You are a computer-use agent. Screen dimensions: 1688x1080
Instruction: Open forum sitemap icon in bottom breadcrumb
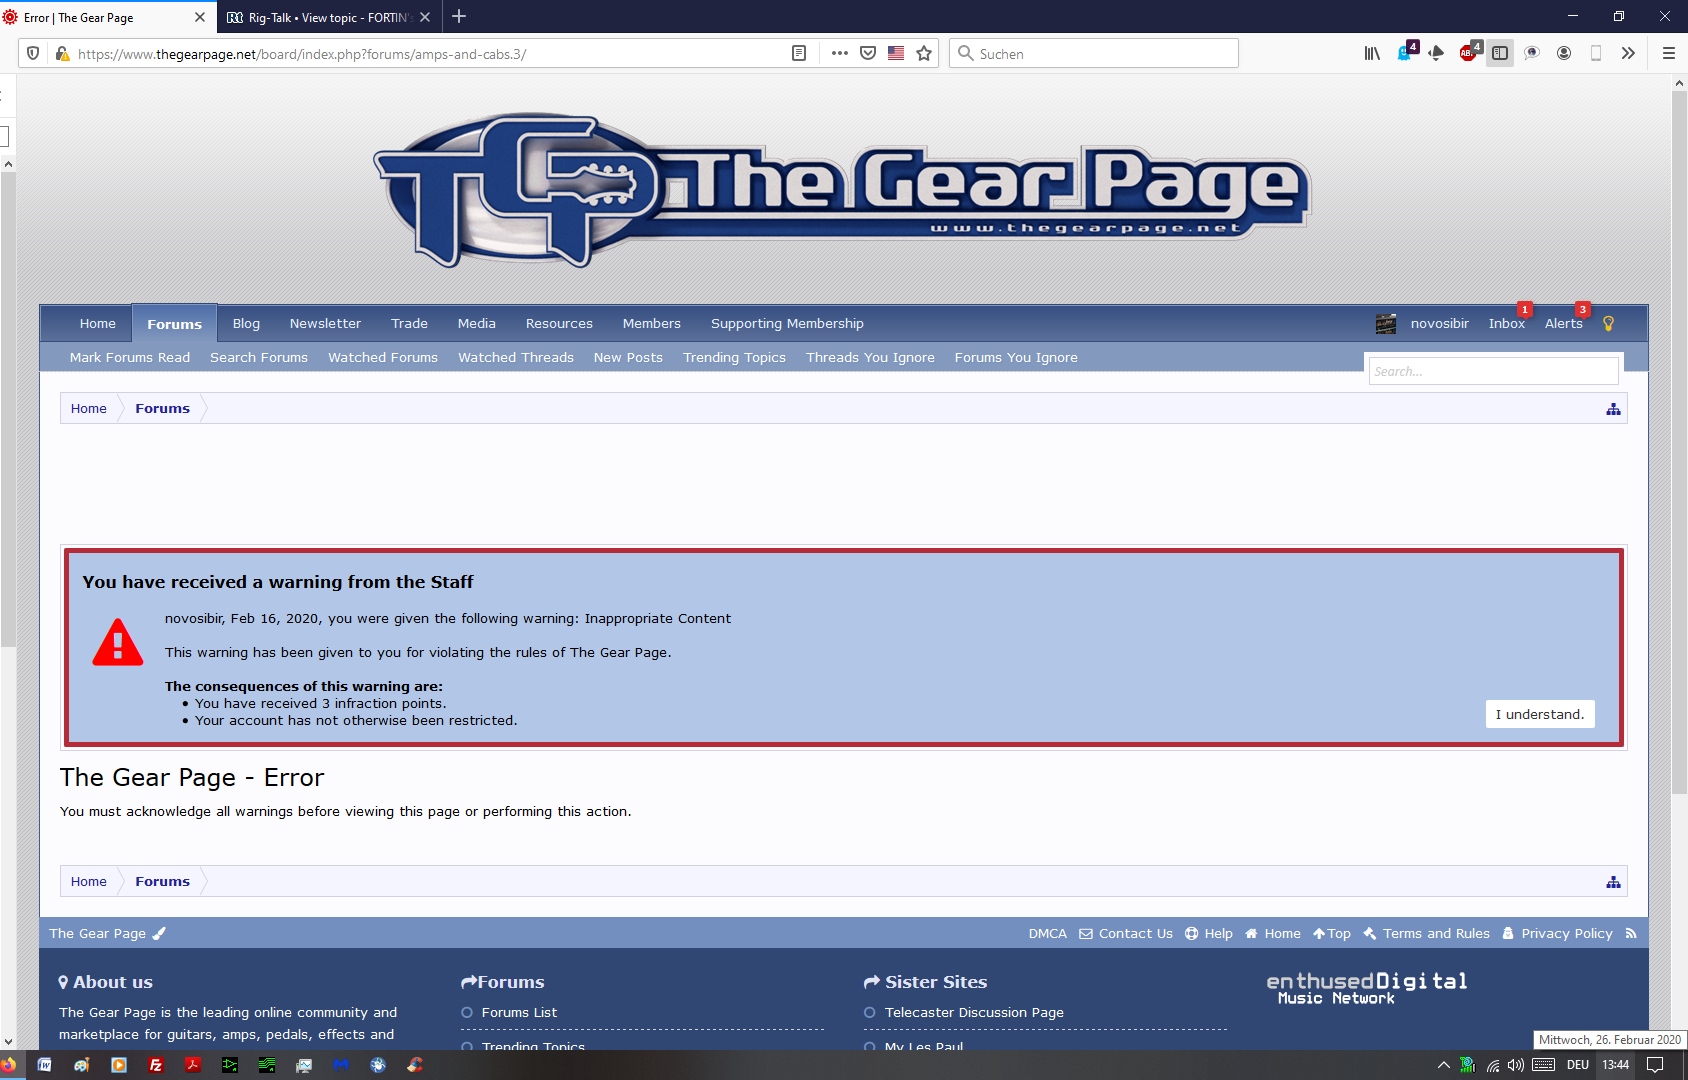pyautogui.click(x=1613, y=882)
